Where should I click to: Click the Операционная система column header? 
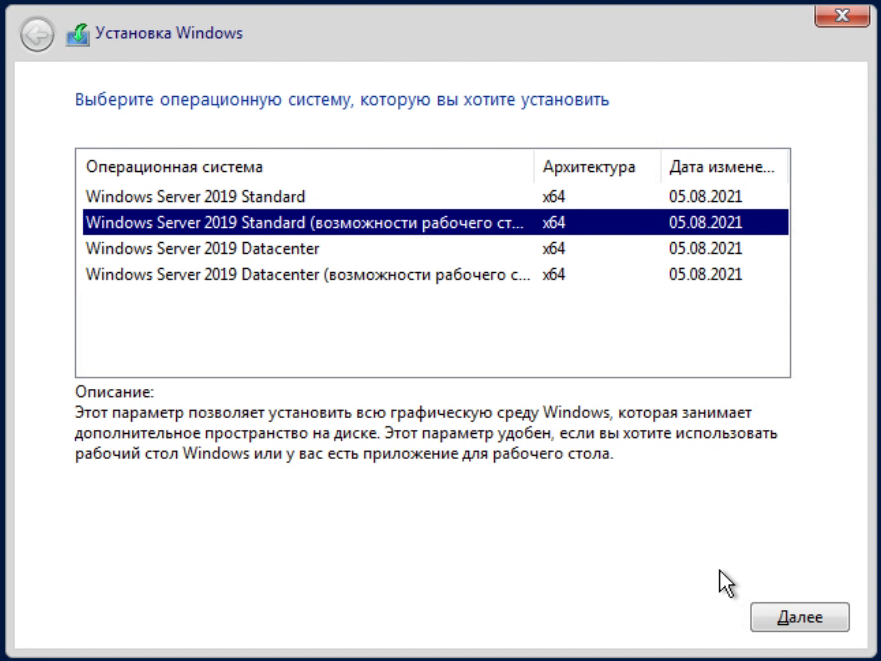tap(305, 167)
